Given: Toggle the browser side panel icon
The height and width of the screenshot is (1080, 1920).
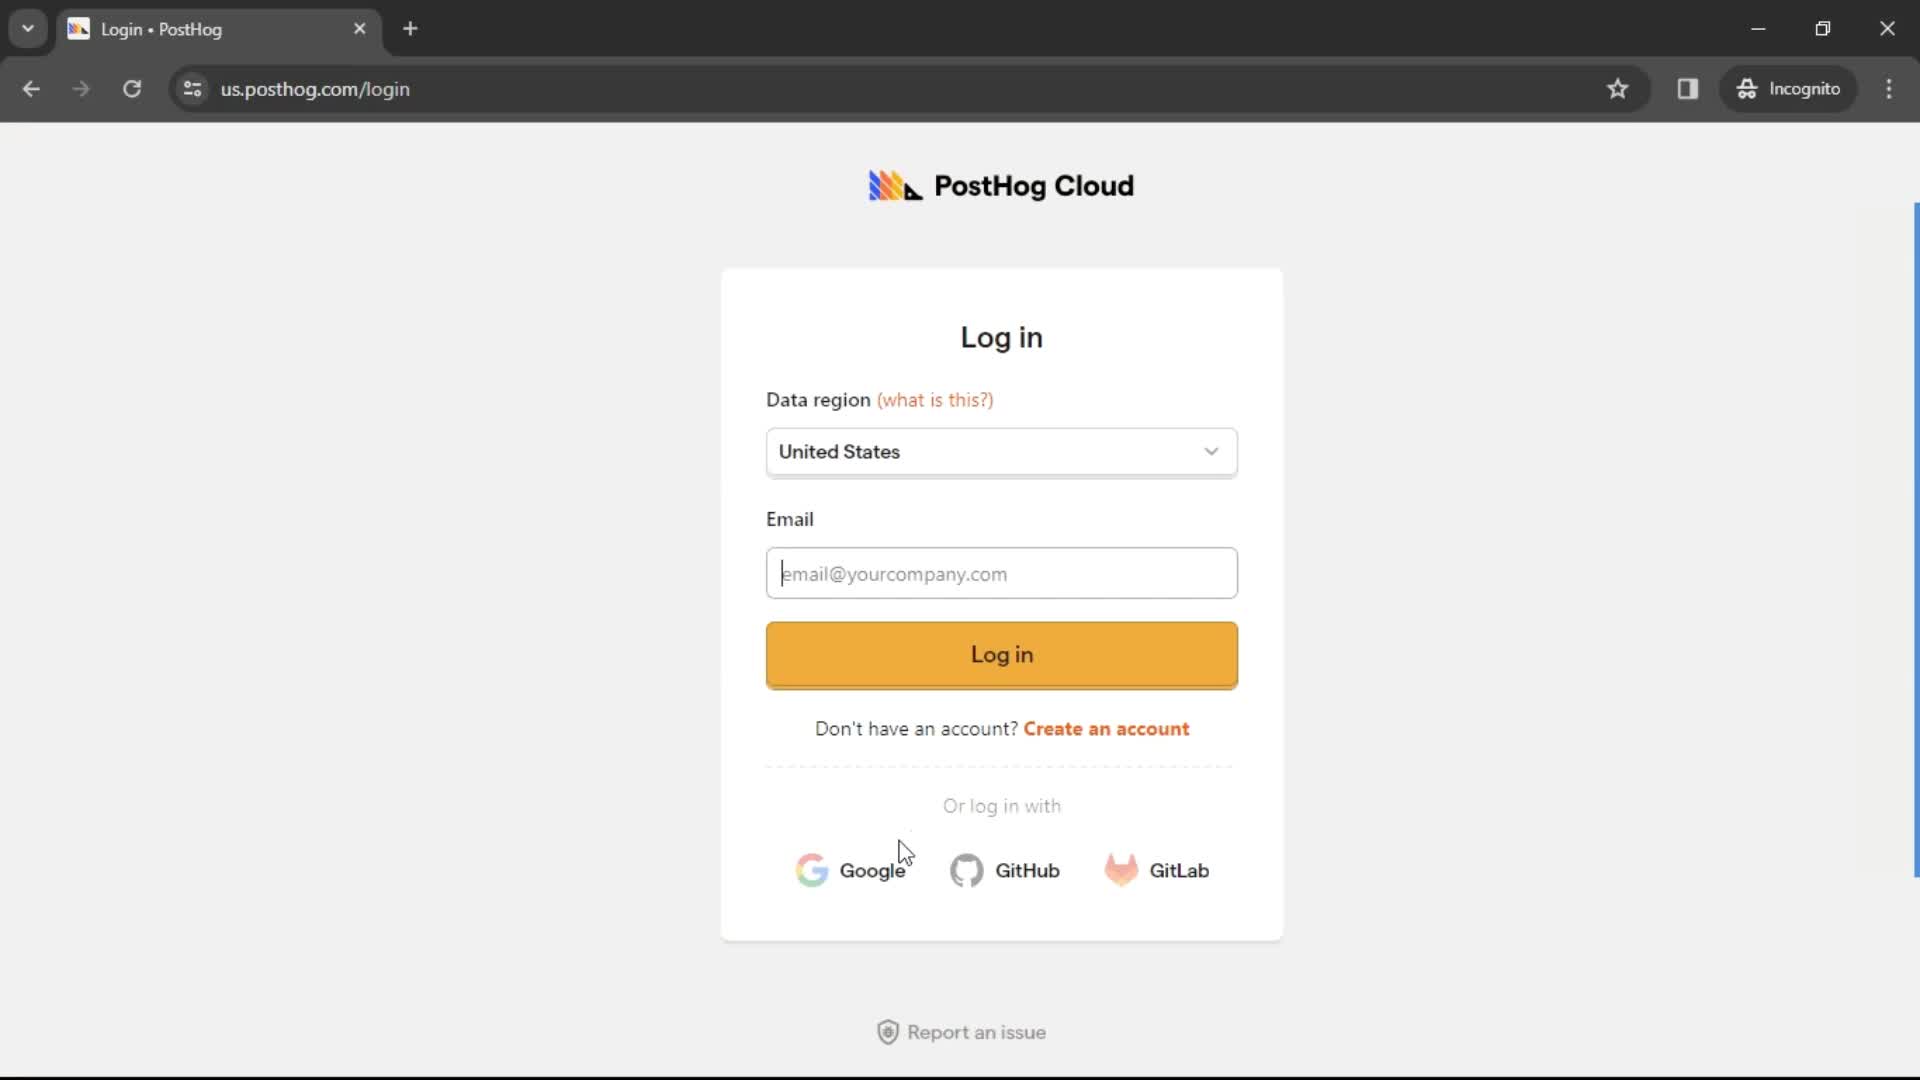Looking at the screenshot, I should [x=1687, y=89].
